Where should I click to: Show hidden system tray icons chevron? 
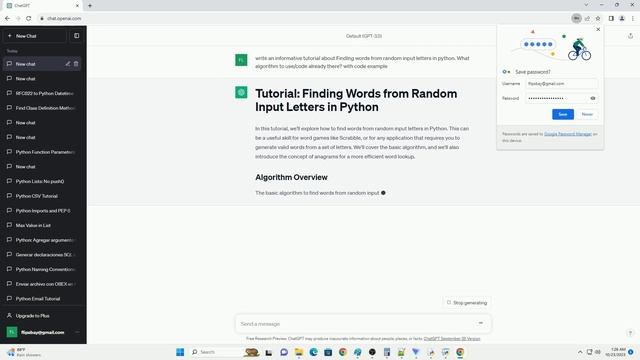tap(580, 352)
